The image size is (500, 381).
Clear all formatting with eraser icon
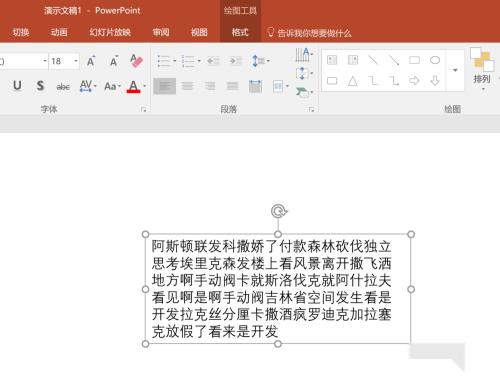click(x=136, y=61)
